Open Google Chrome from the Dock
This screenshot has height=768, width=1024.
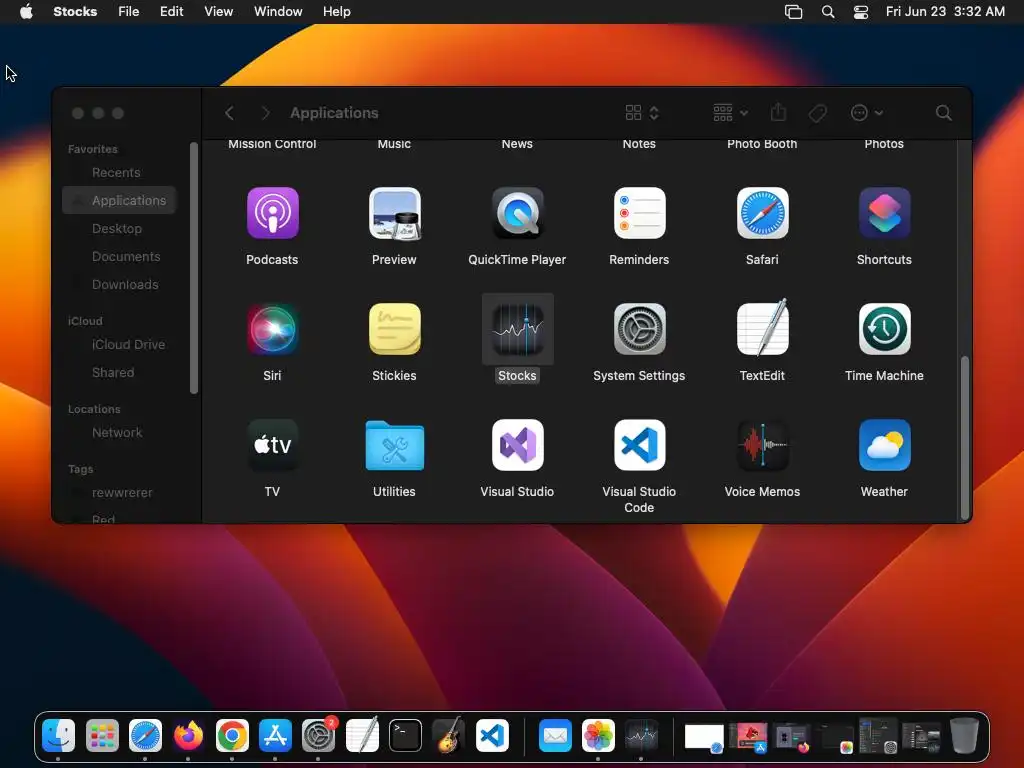[232, 736]
